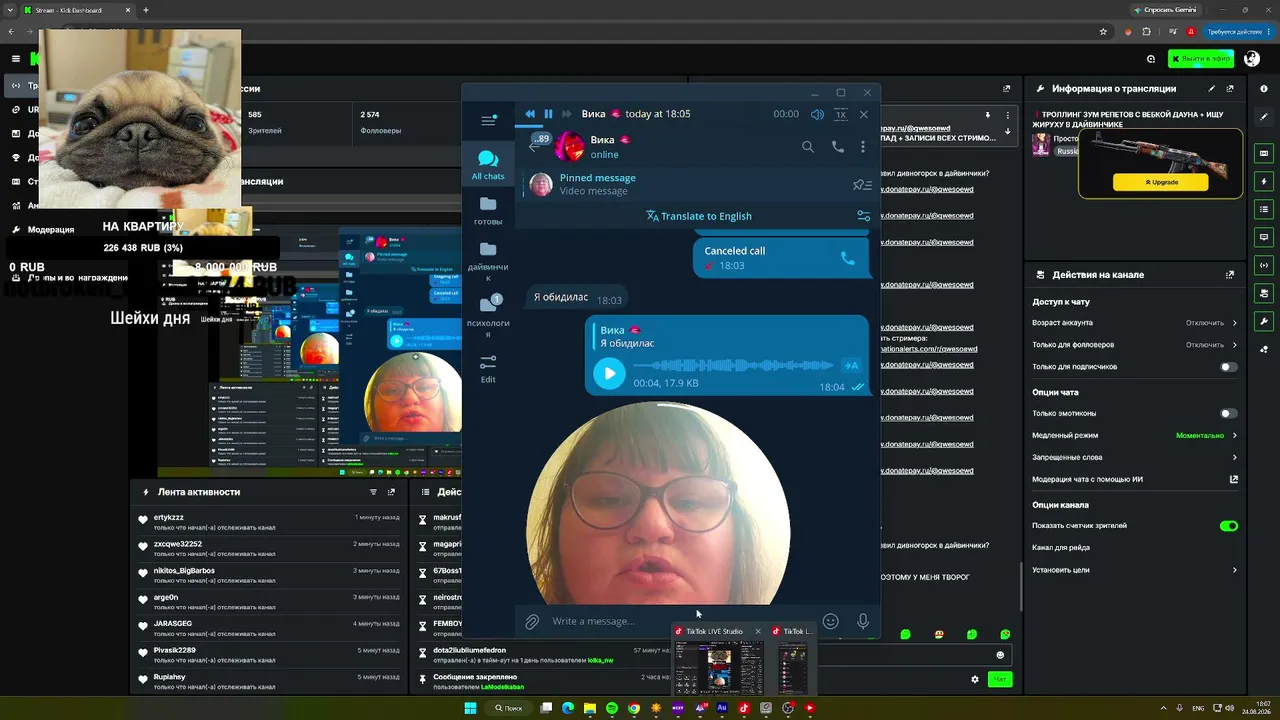
Task: Open the дайвинчик chat folder
Action: click(x=488, y=261)
